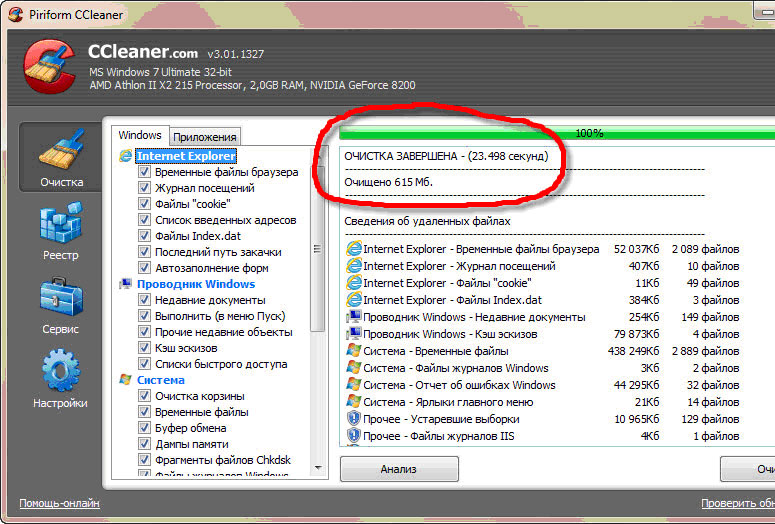Click Windows icon of Файлы журналов Windows result

point(353,368)
